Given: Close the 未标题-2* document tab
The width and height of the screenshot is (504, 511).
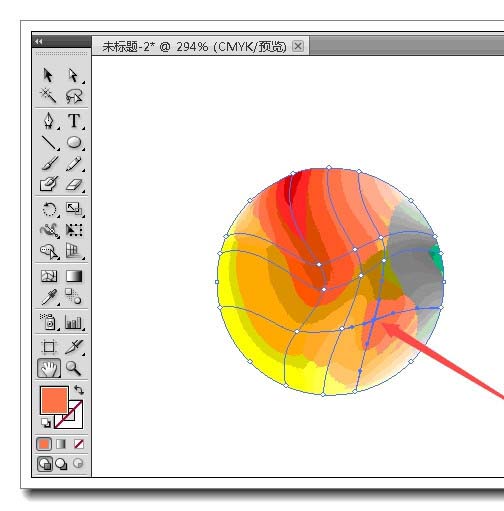Looking at the screenshot, I should [298, 46].
